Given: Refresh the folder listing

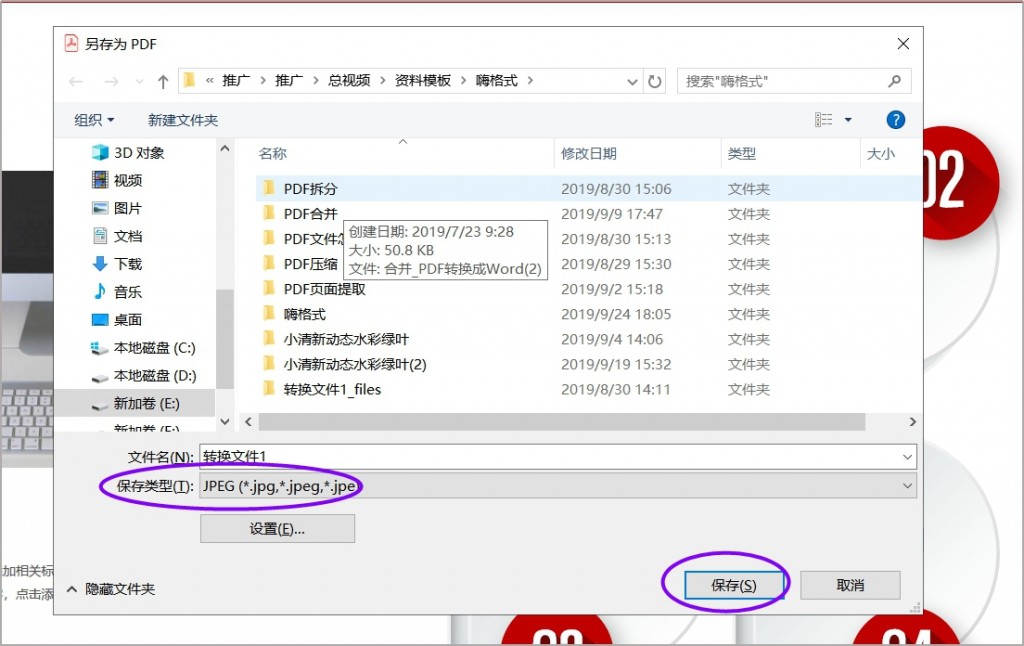Looking at the screenshot, I should pos(654,81).
